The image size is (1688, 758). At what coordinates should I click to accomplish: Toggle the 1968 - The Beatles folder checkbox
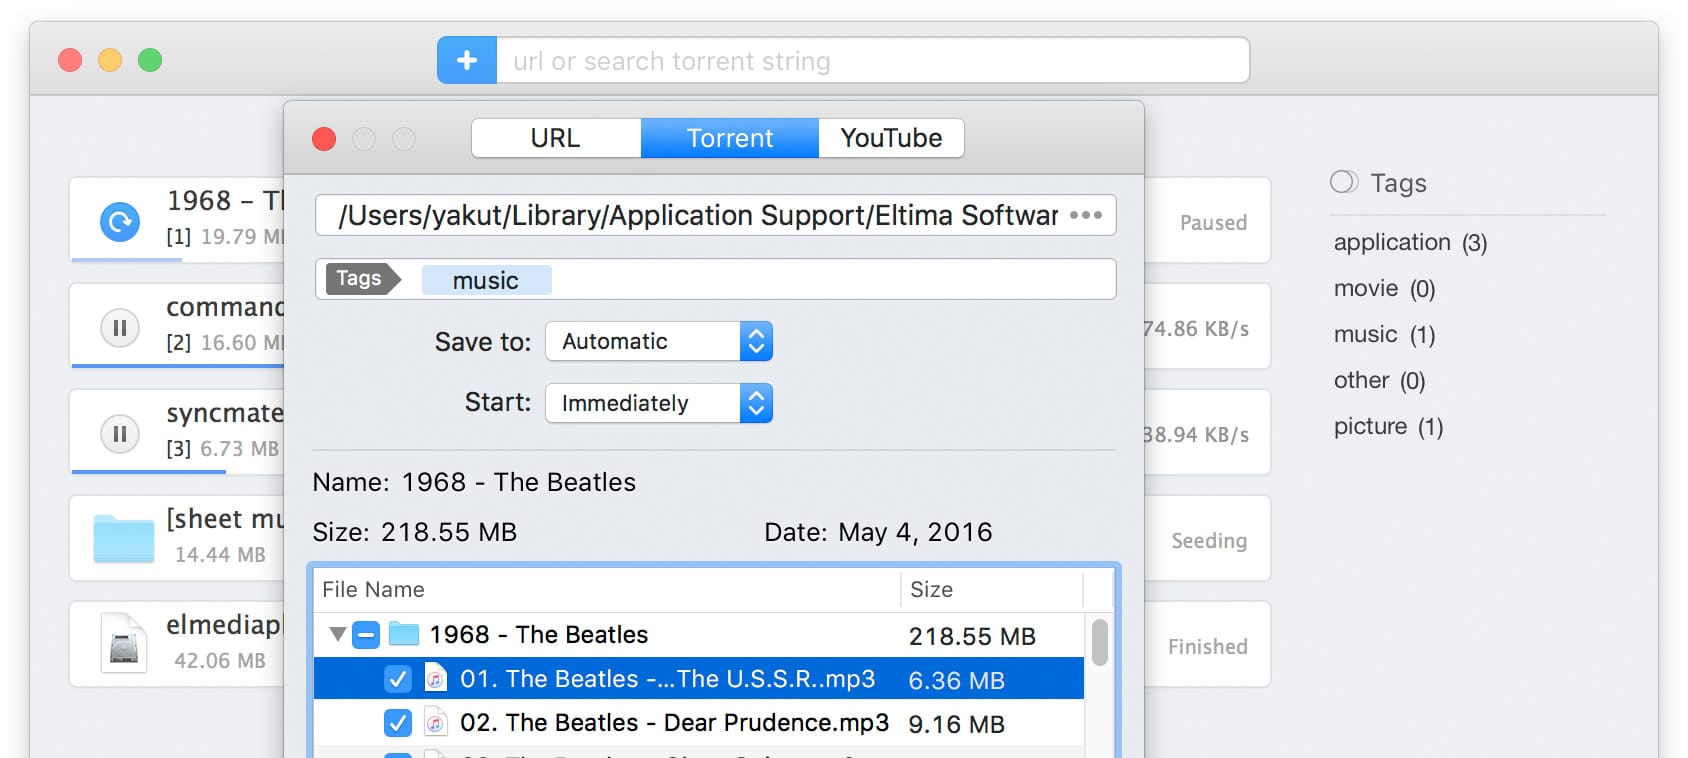(x=366, y=634)
